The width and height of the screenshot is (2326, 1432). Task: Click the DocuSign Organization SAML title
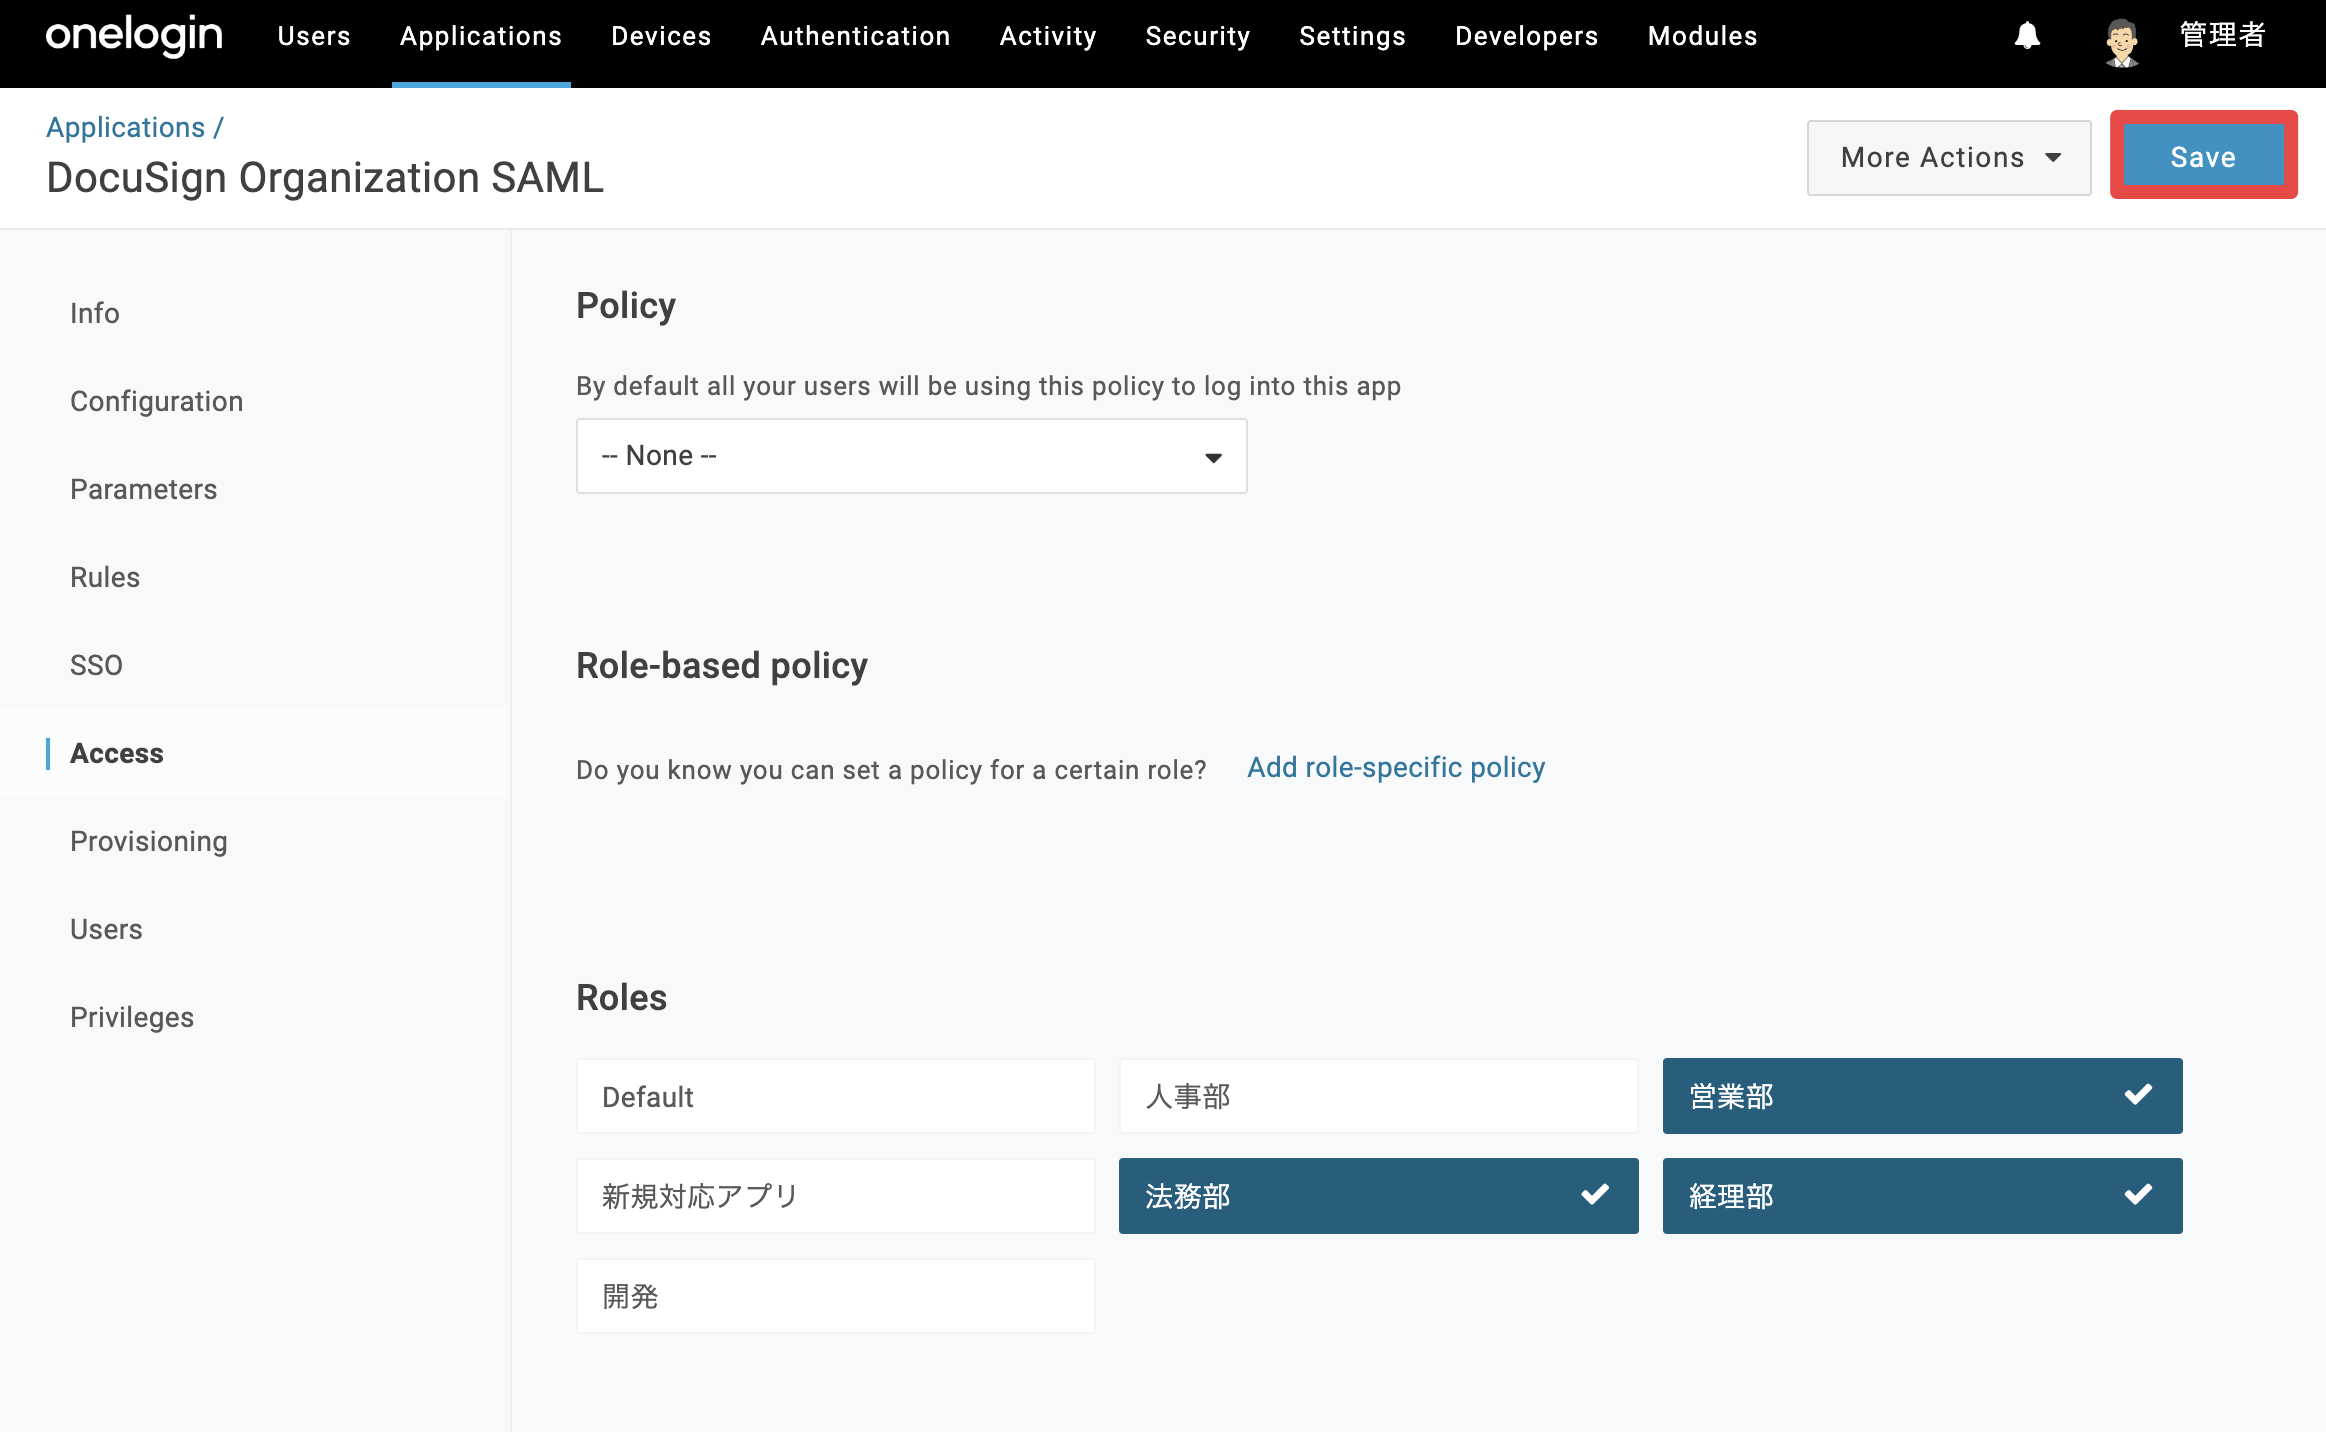point(325,177)
